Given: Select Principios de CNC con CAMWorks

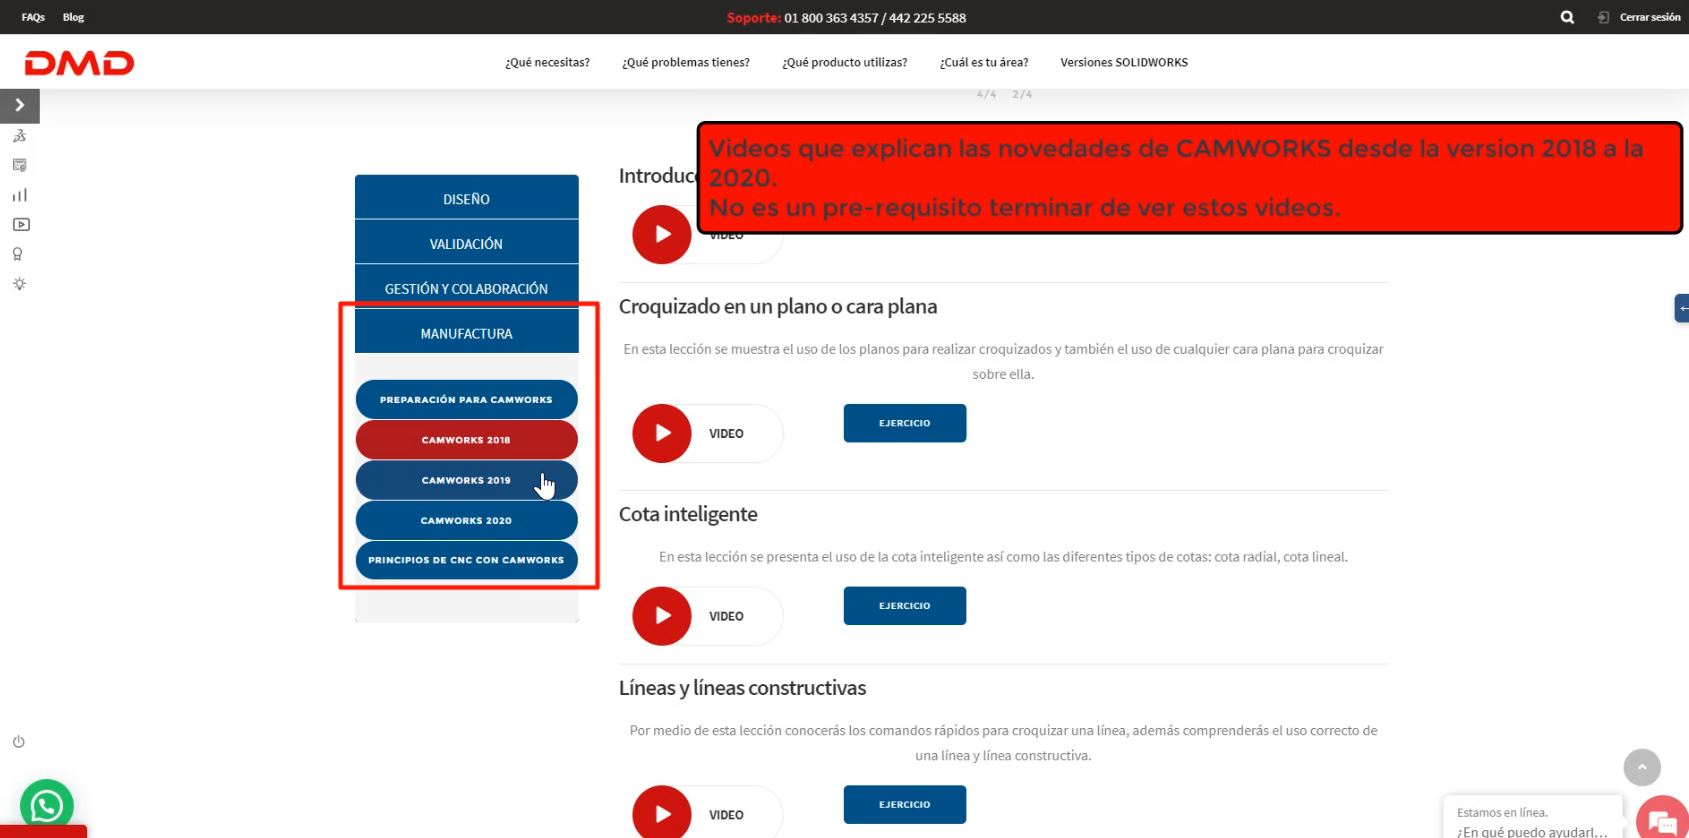Looking at the screenshot, I should 467,560.
